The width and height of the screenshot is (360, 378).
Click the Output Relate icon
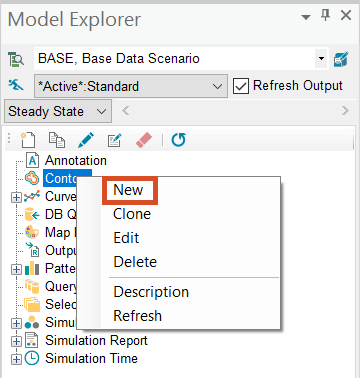[32, 250]
